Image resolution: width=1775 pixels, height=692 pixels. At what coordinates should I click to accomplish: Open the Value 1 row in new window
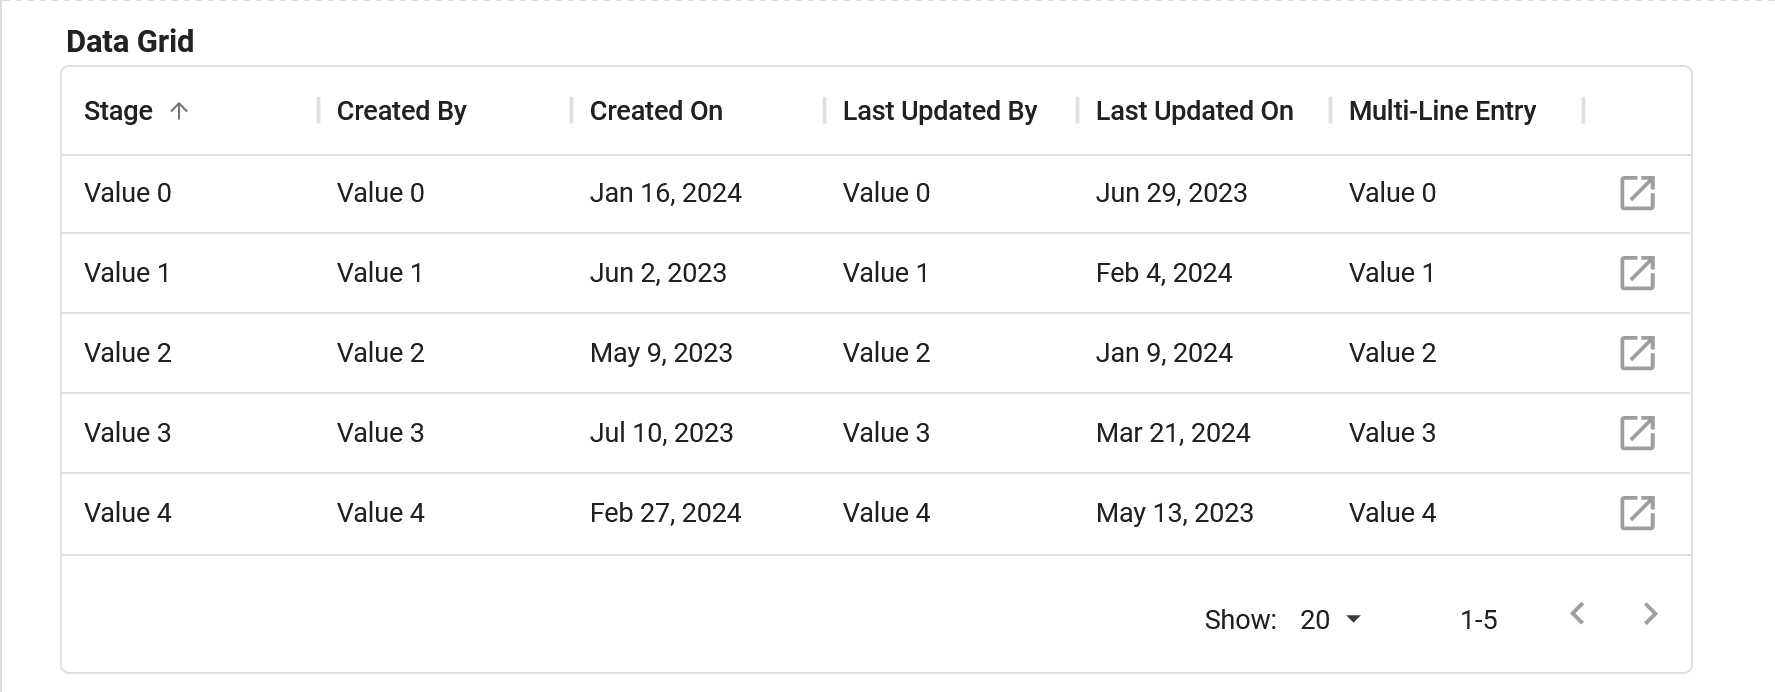coord(1637,273)
